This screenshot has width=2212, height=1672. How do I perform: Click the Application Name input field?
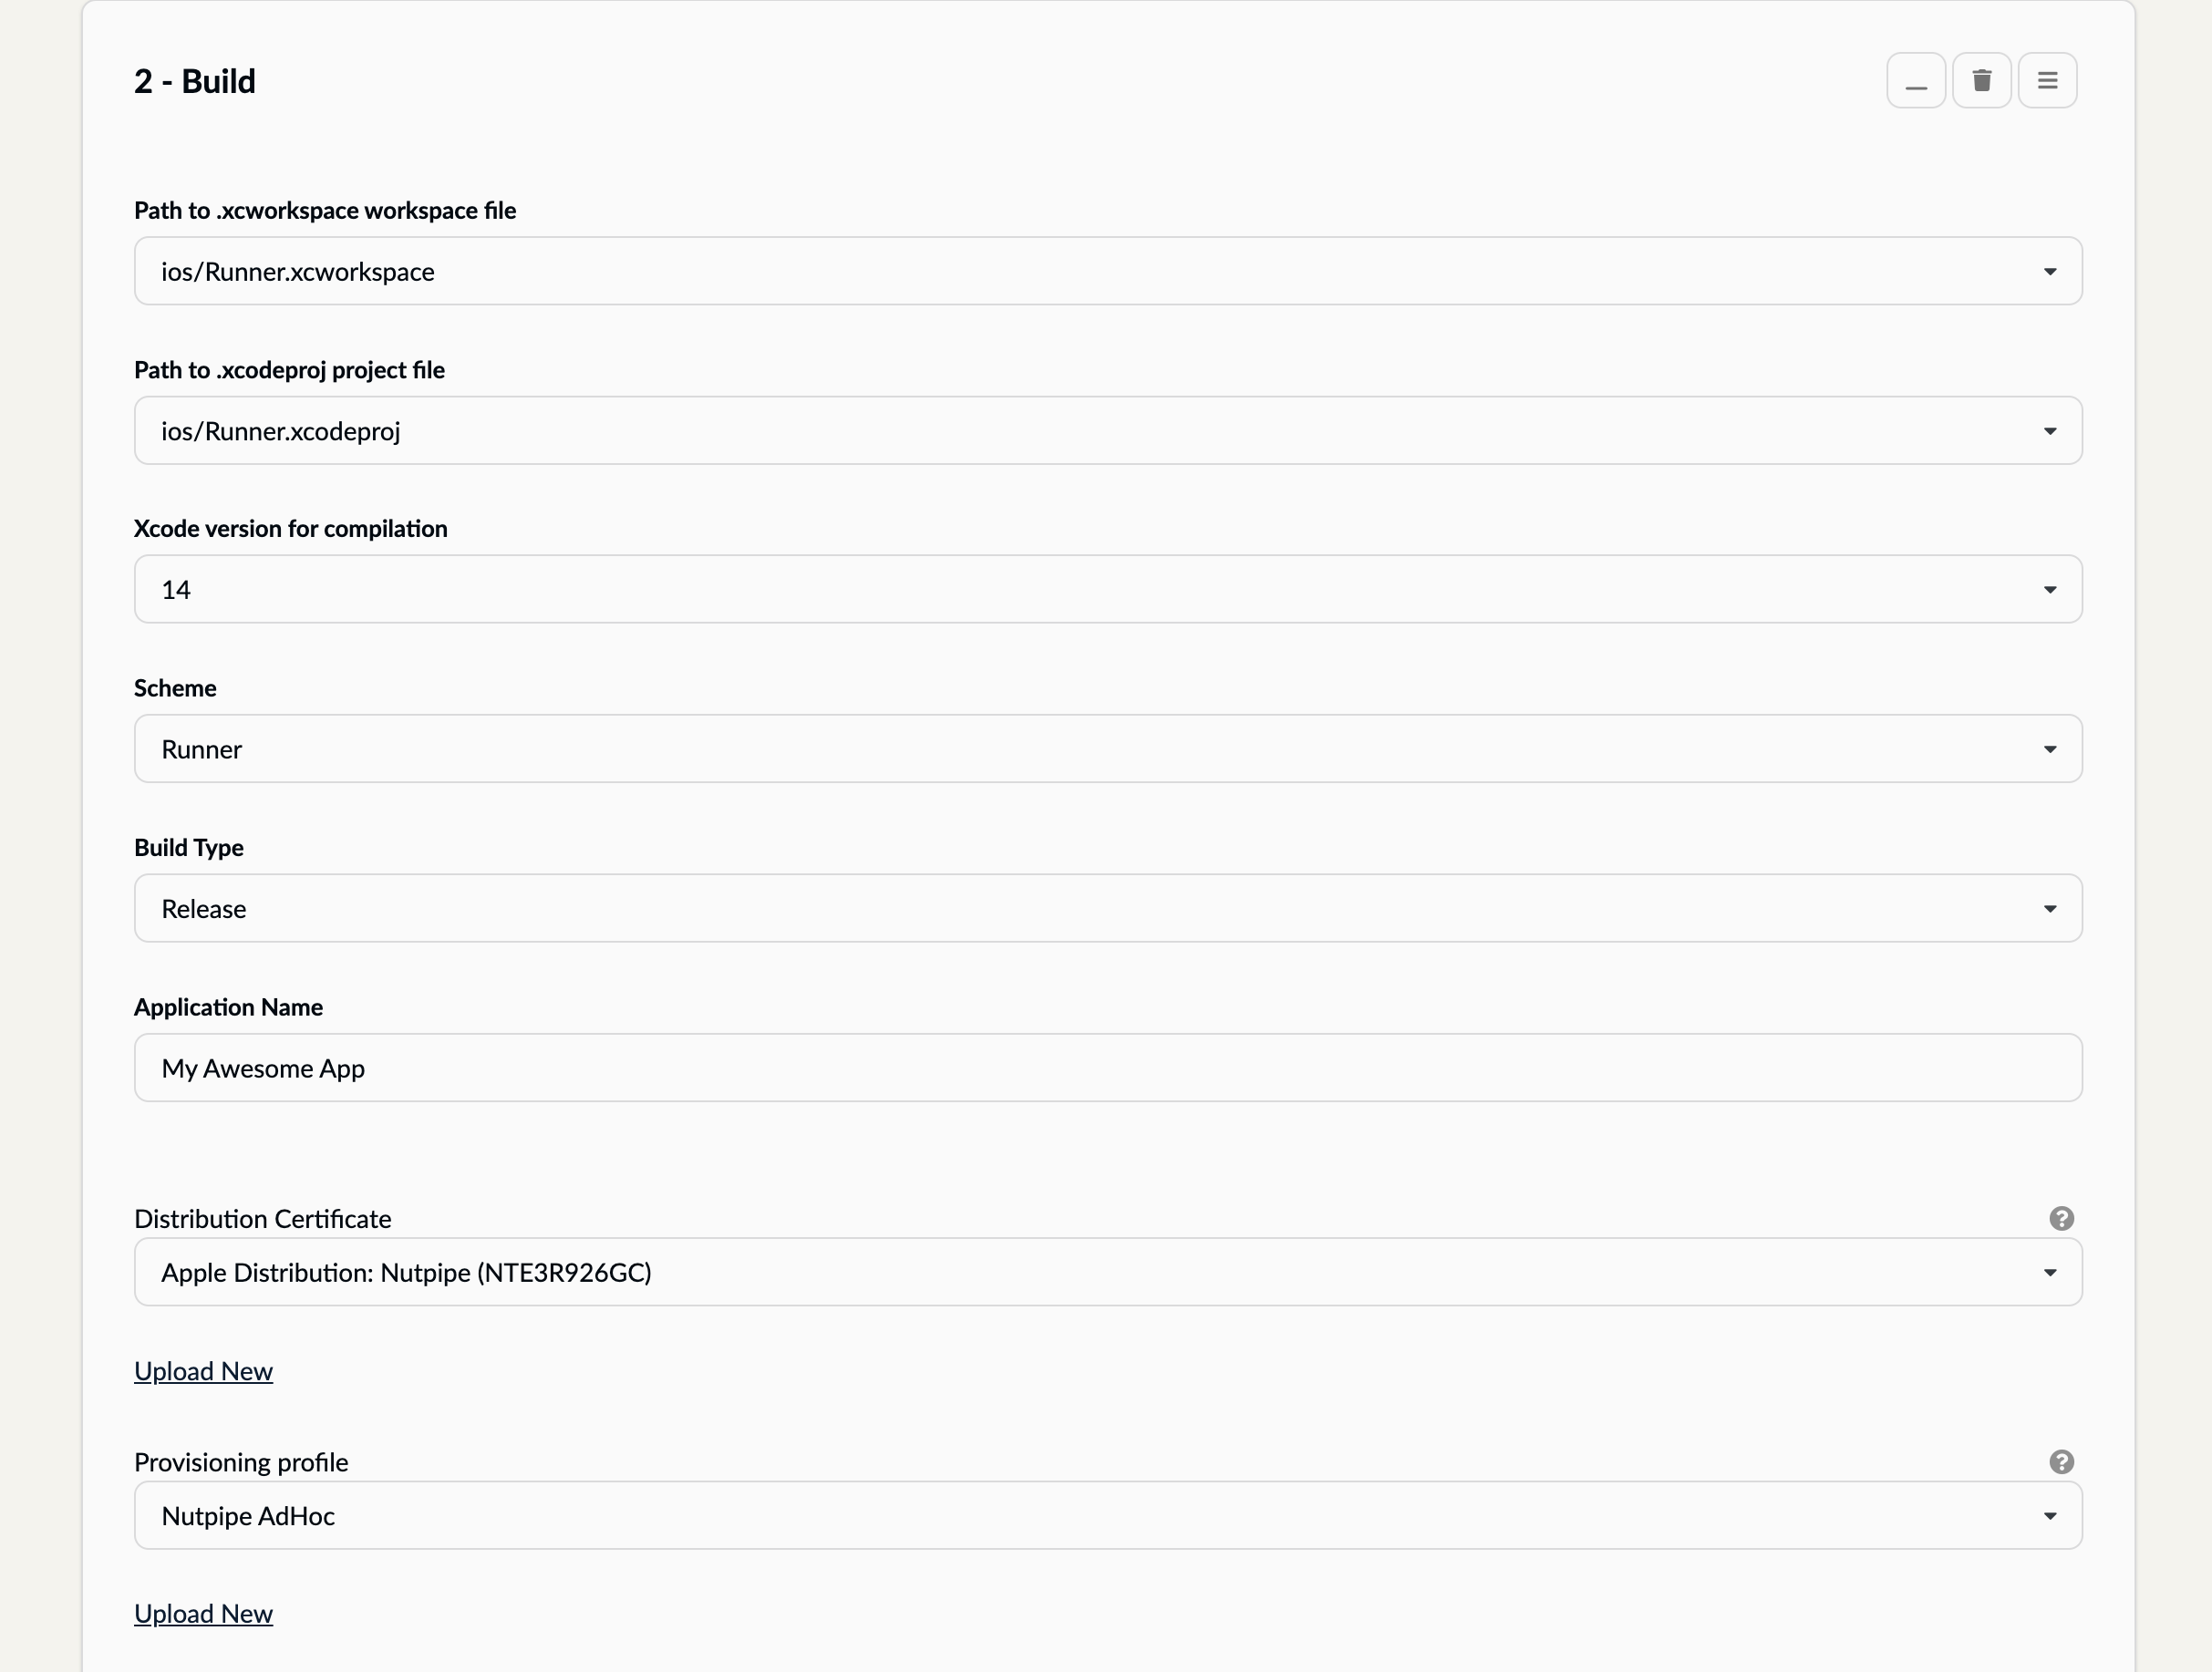(1107, 1068)
